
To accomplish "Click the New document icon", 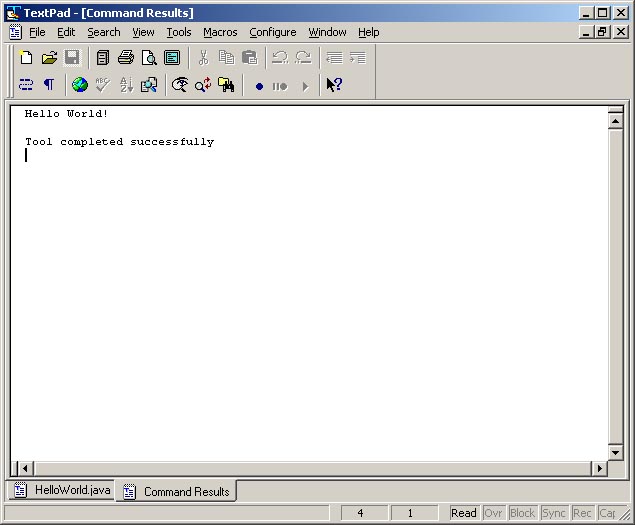I will pos(26,58).
